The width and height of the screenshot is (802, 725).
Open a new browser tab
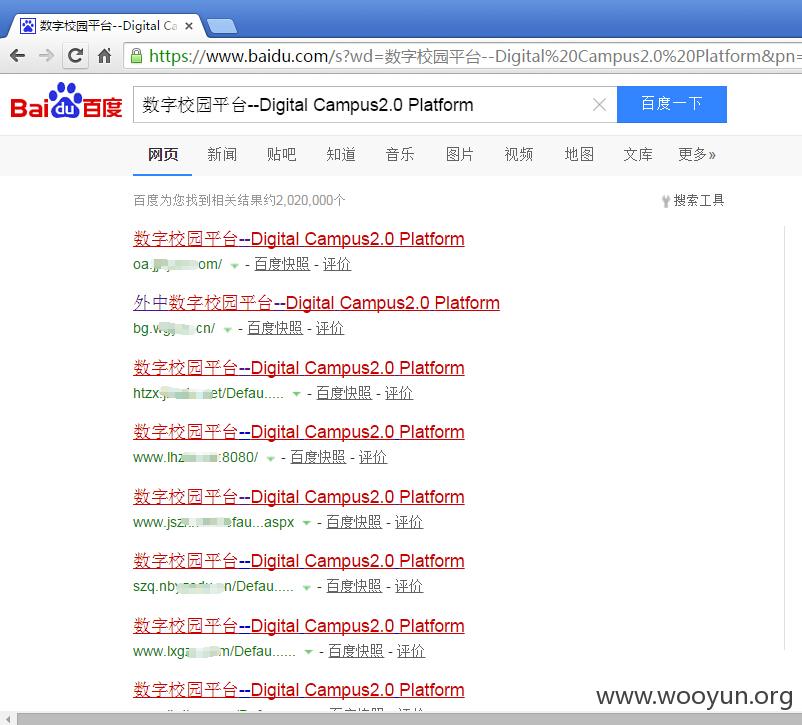point(222,26)
